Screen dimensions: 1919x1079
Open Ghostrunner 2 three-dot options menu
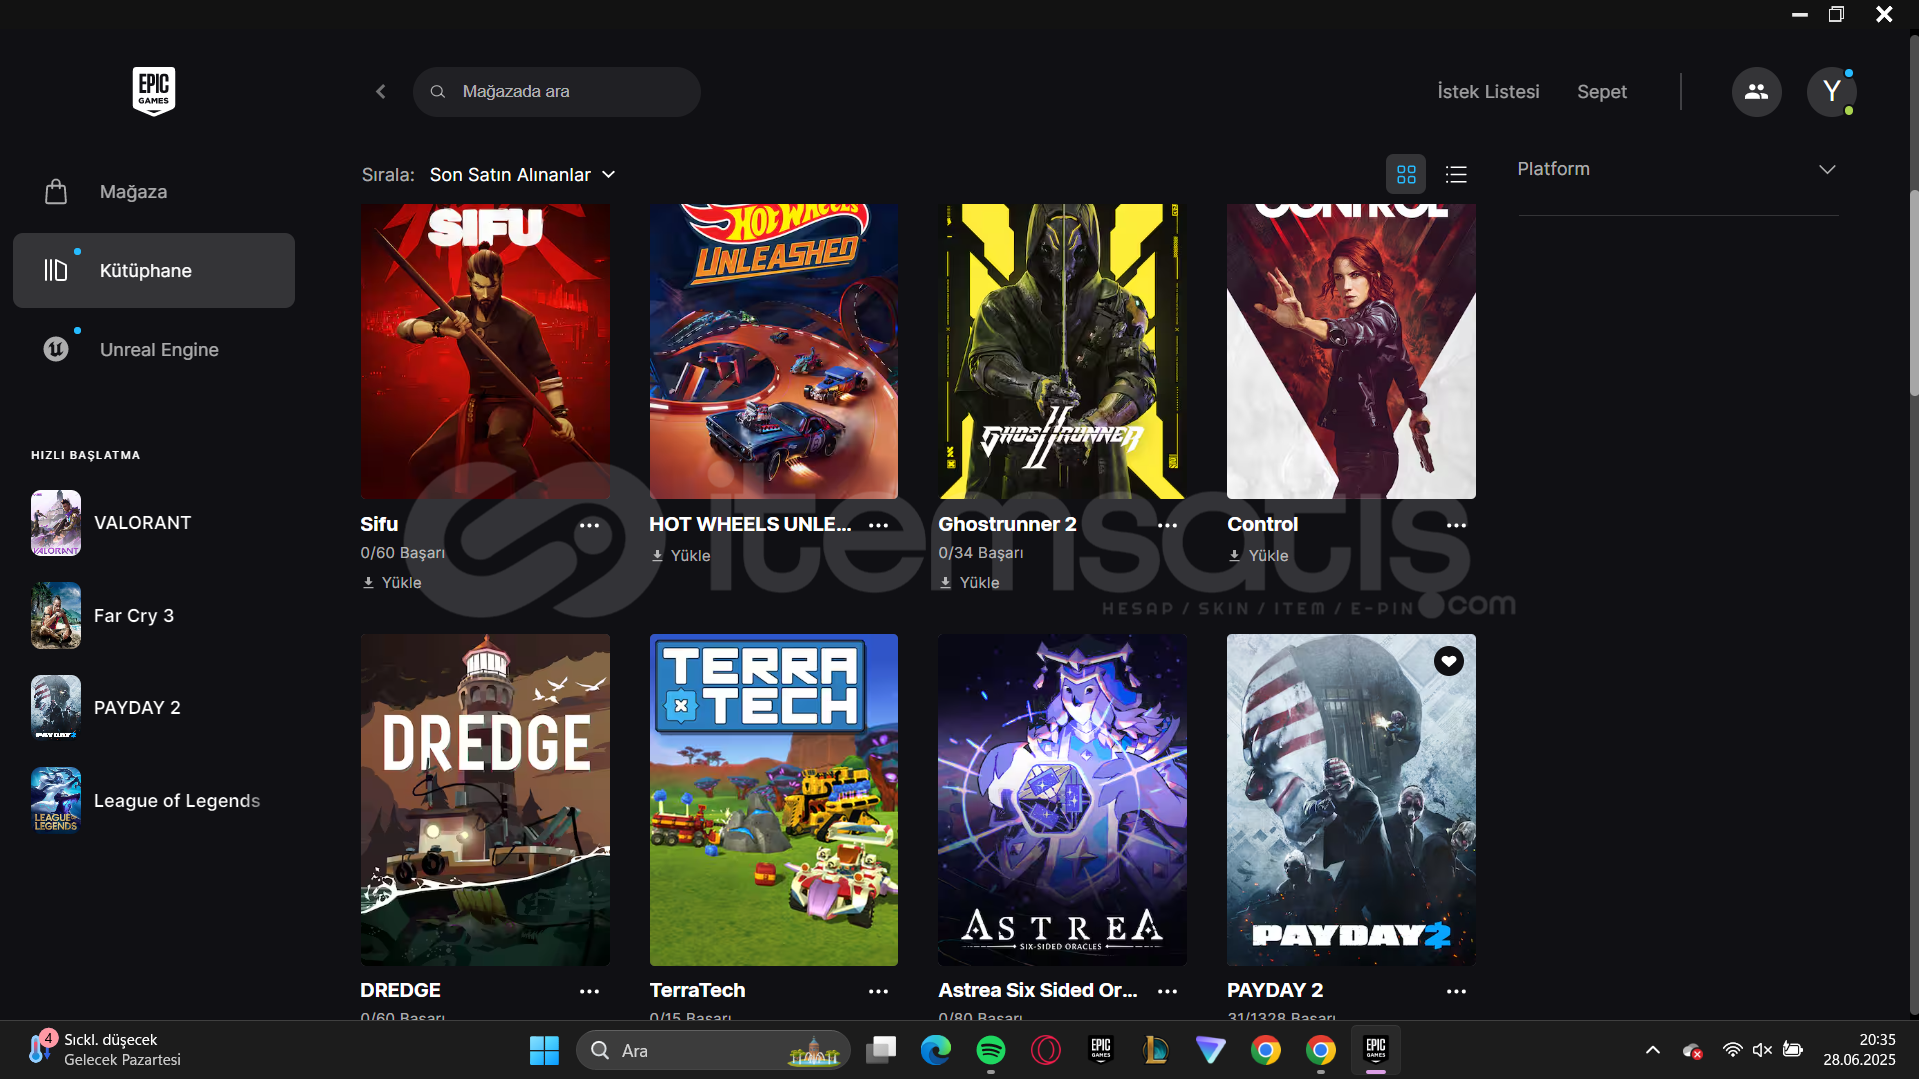(x=1167, y=525)
